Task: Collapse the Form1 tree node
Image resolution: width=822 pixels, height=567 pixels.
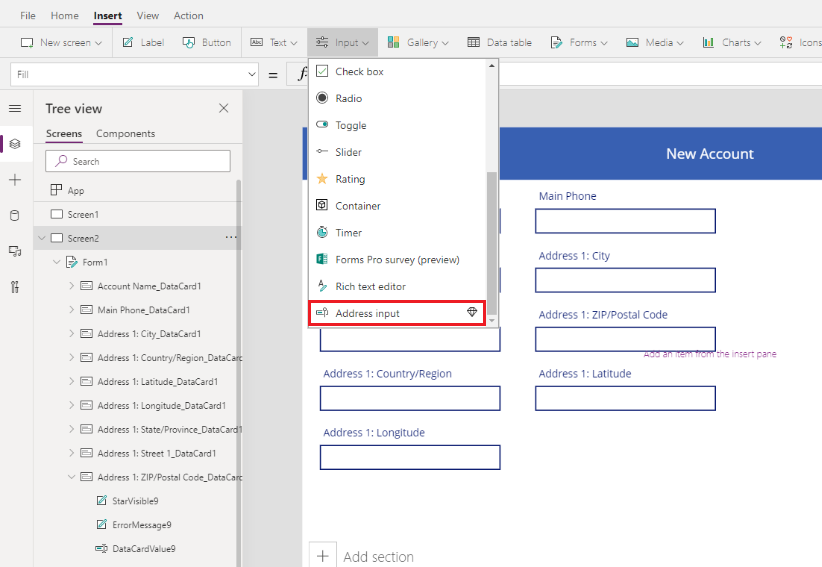Action: tap(57, 262)
